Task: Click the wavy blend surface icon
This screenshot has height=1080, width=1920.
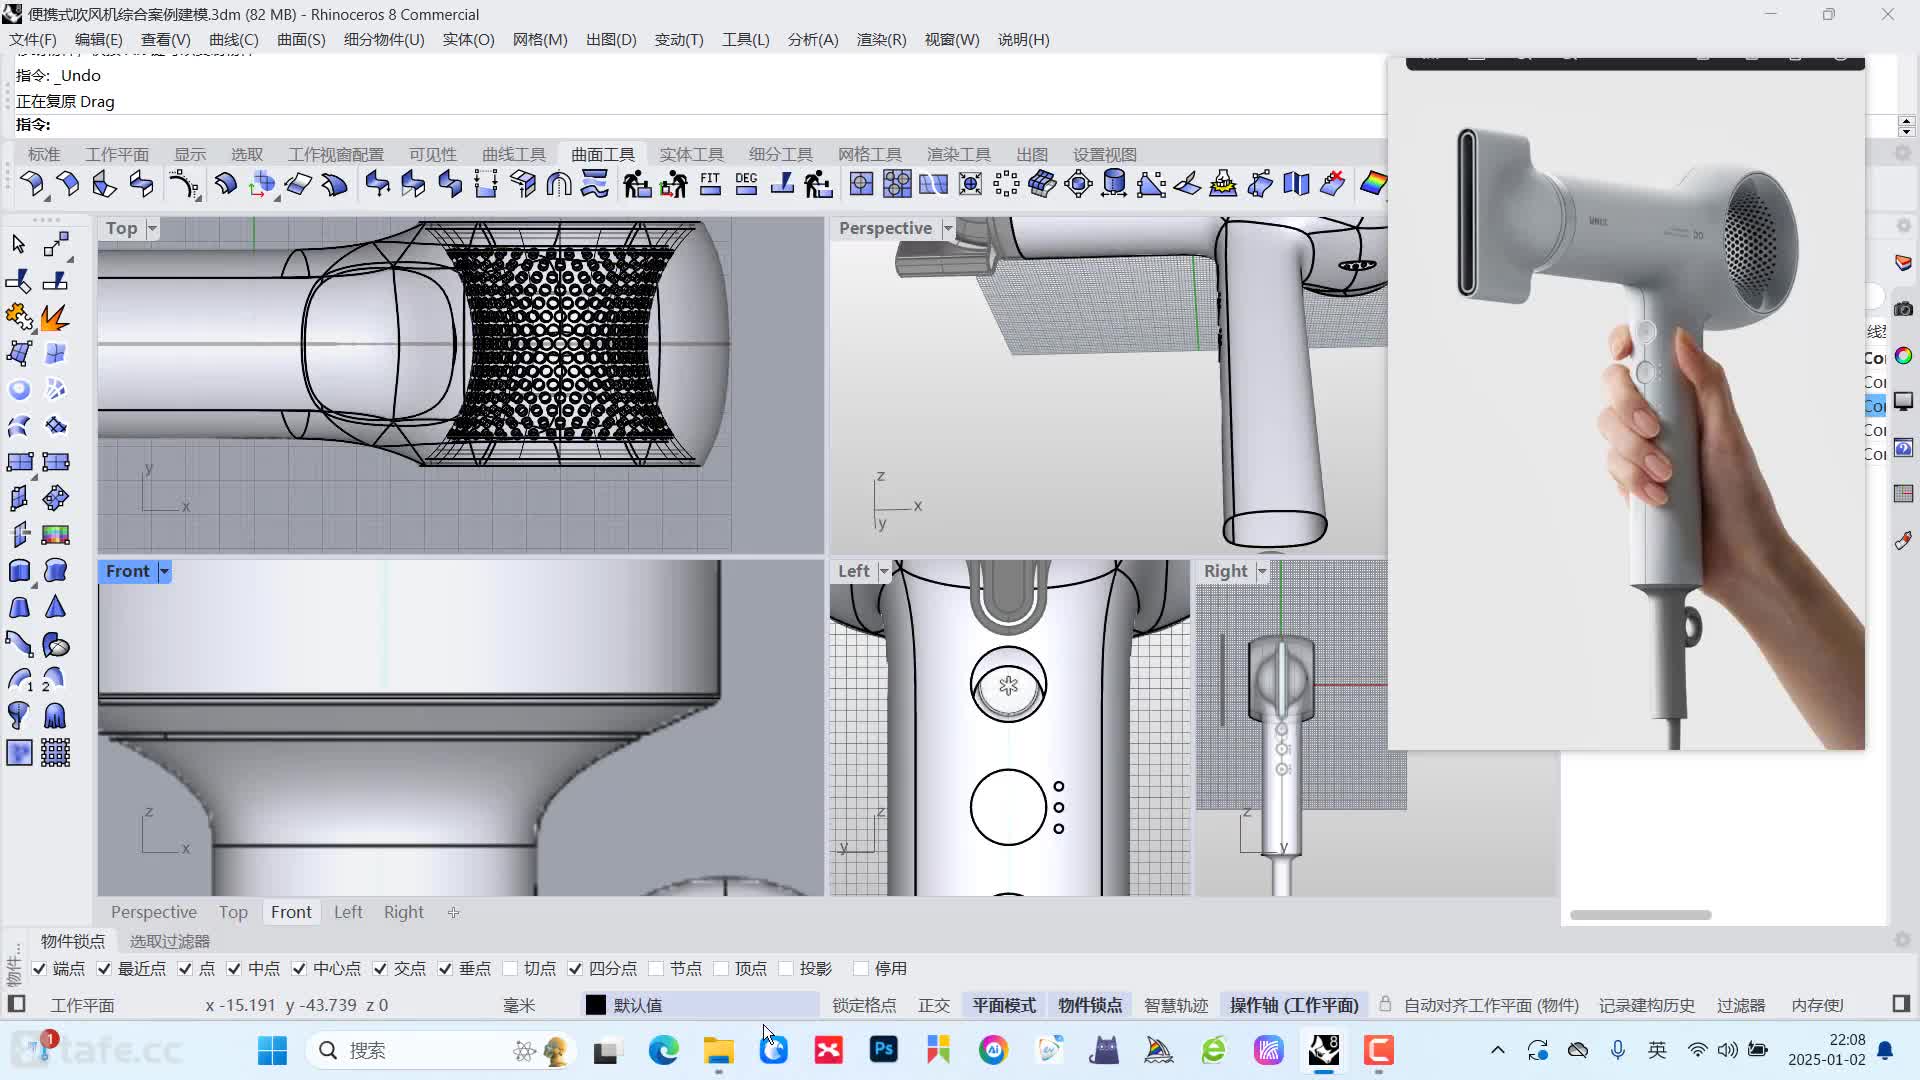Action: tap(595, 184)
